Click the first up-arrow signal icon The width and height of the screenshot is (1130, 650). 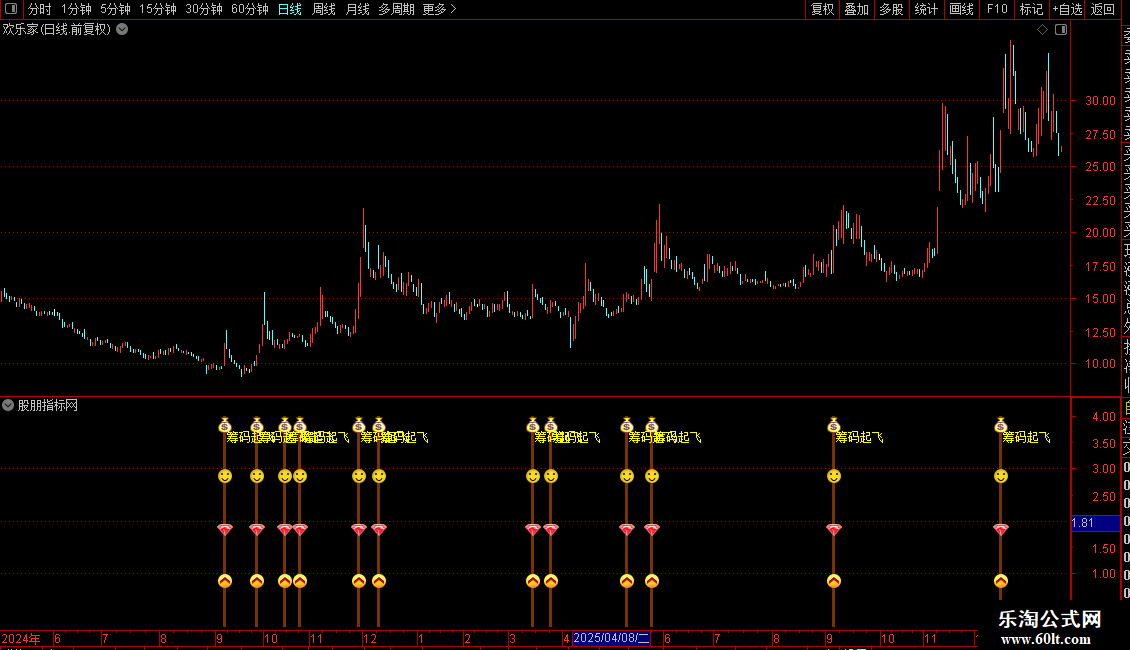pos(225,581)
